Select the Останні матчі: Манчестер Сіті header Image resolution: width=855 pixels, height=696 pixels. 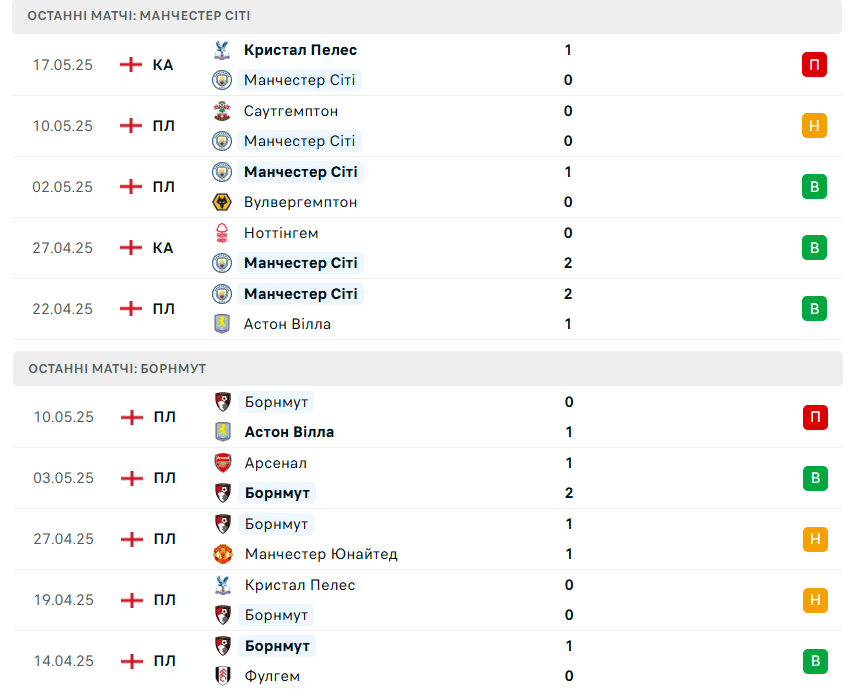click(427, 16)
